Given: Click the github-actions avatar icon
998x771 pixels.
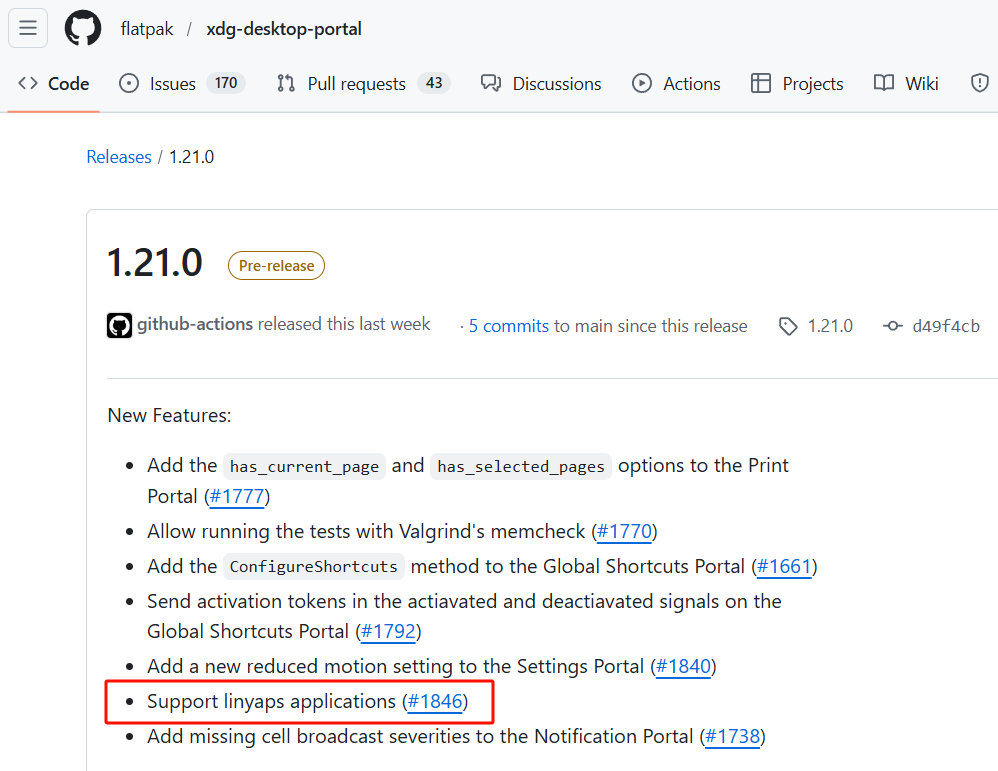Looking at the screenshot, I should coord(120,325).
